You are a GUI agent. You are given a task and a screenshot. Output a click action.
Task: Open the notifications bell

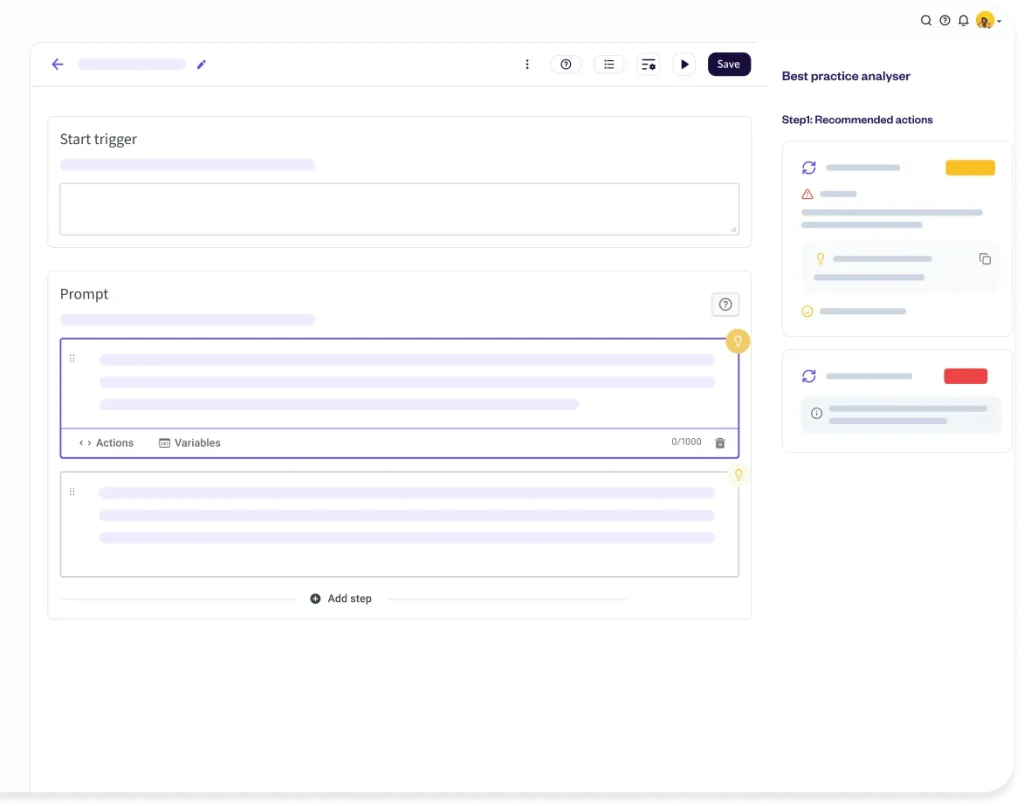(x=963, y=20)
